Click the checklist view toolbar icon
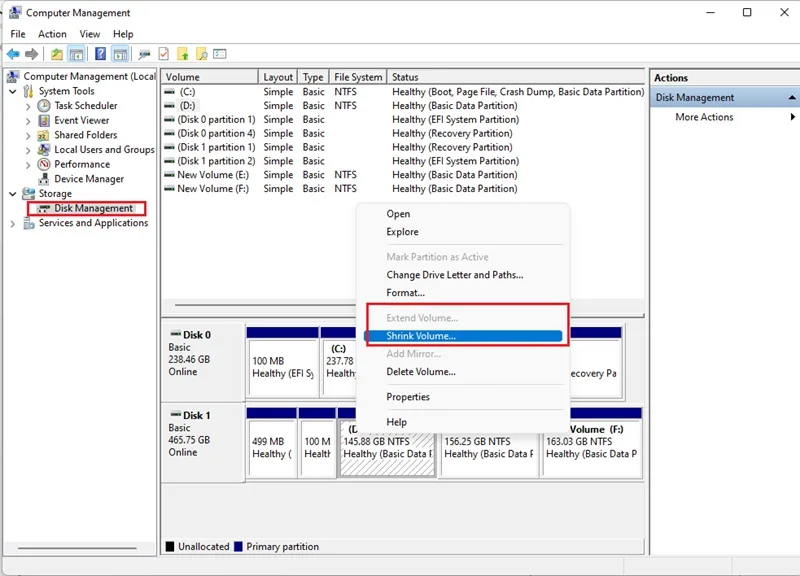The width and height of the screenshot is (800, 576). click(x=220, y=54)
